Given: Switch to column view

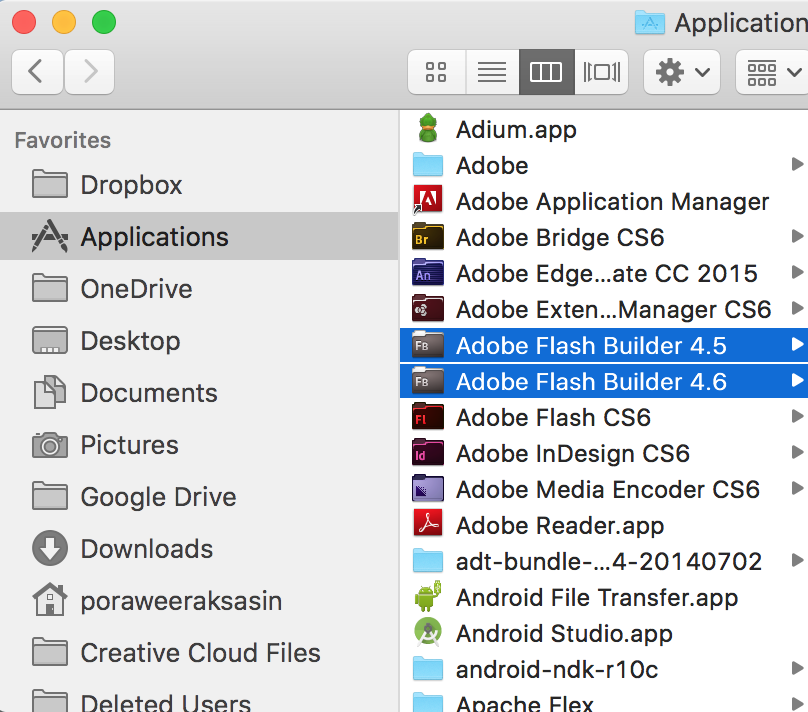Looking at the screenshot, I should 546,72.
